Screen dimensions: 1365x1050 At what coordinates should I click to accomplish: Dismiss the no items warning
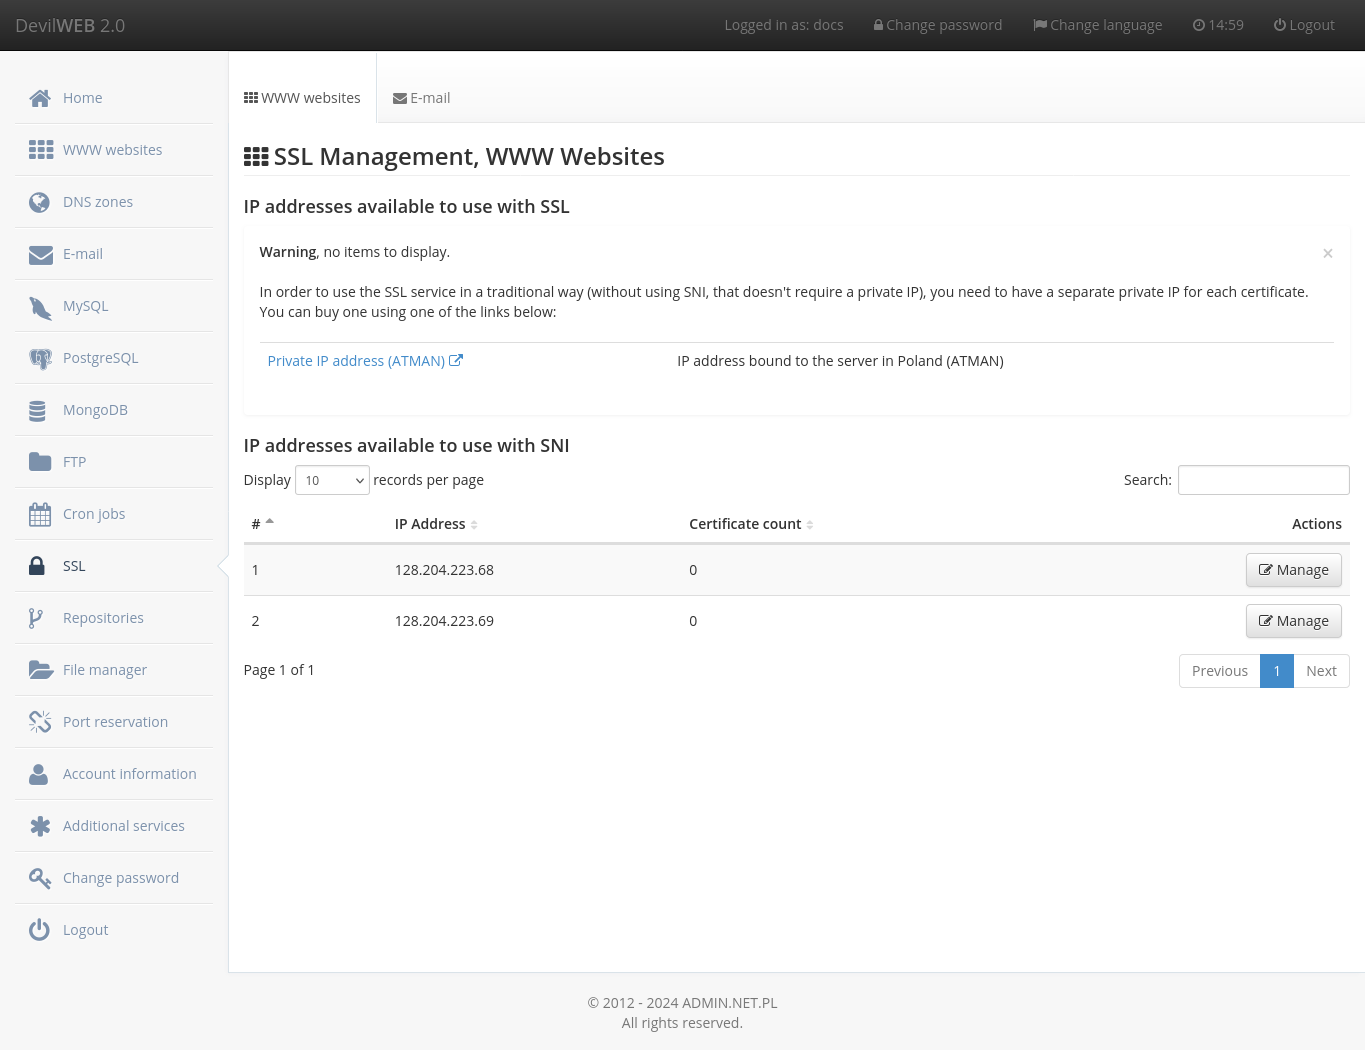pos(1328,253)
